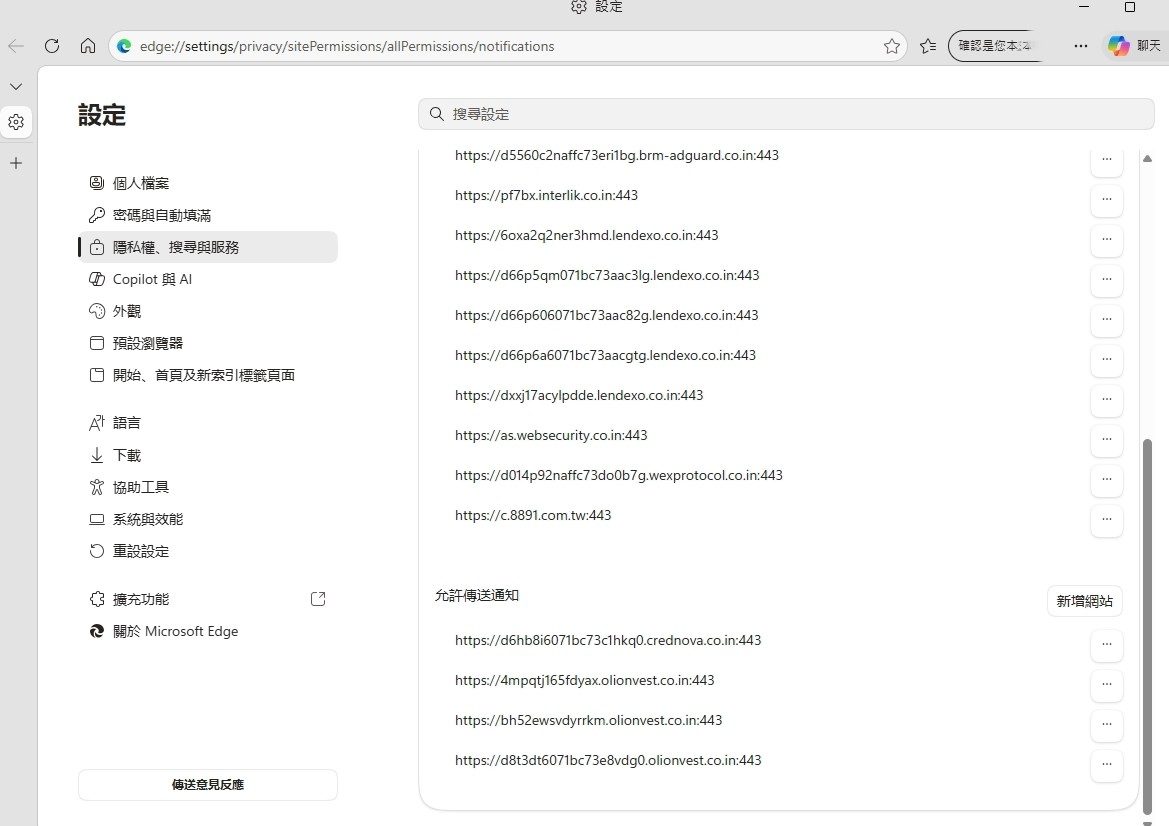Add page to favorites star icon
This screenshot has width=1169, height=826.
(x=892, y=46)
